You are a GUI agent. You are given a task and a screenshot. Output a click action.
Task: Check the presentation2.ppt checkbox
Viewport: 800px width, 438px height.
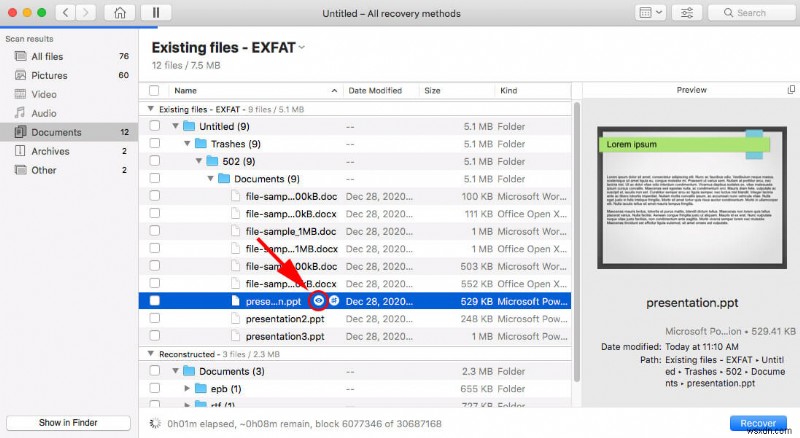pos(155,318)
